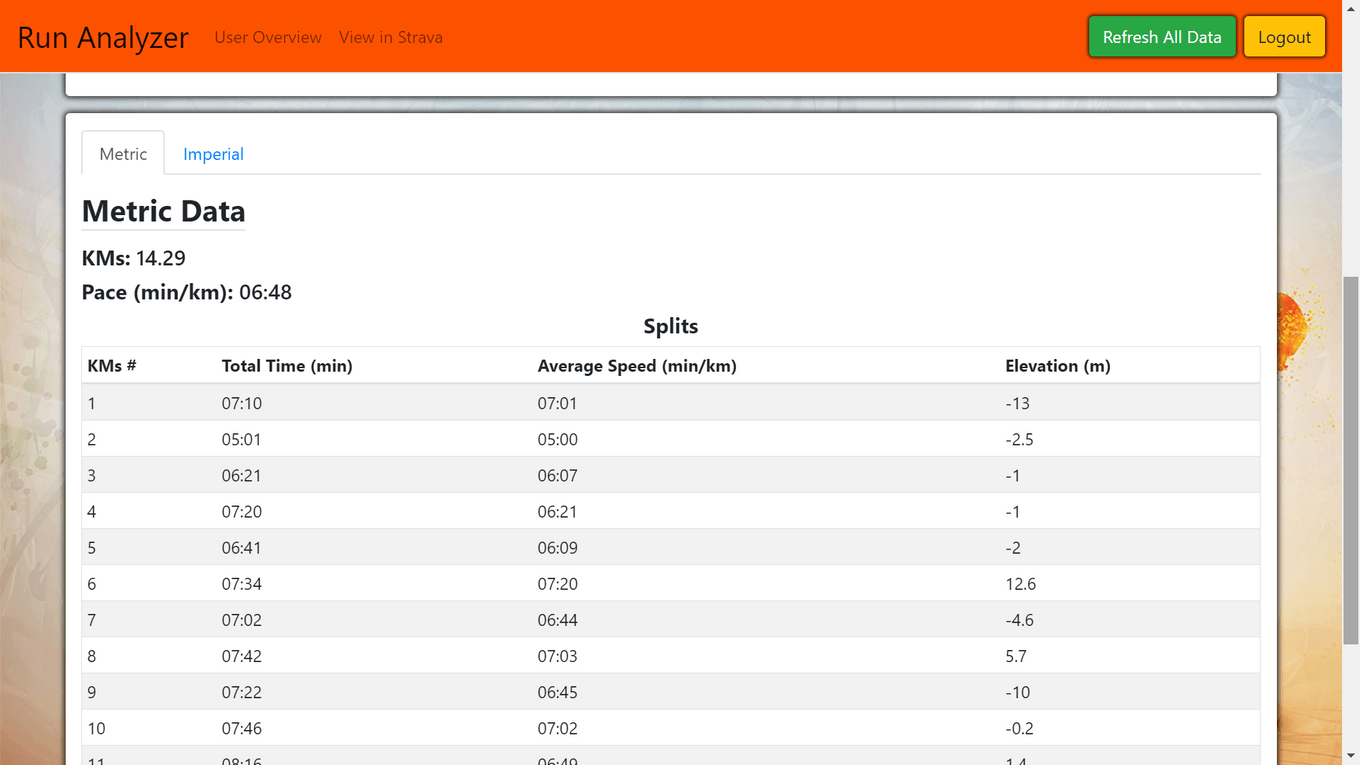The width and height of the screenshot is (1360, 765).
Task: Click average speed 07:01 cell
Action: coord(558,404)
